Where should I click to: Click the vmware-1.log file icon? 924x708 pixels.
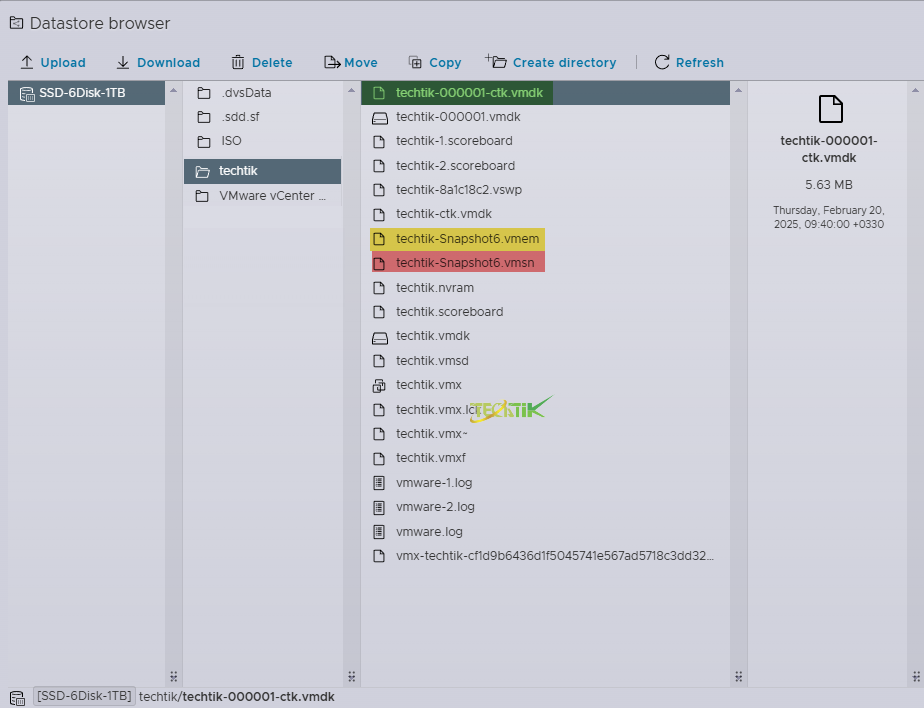point(379,483)
